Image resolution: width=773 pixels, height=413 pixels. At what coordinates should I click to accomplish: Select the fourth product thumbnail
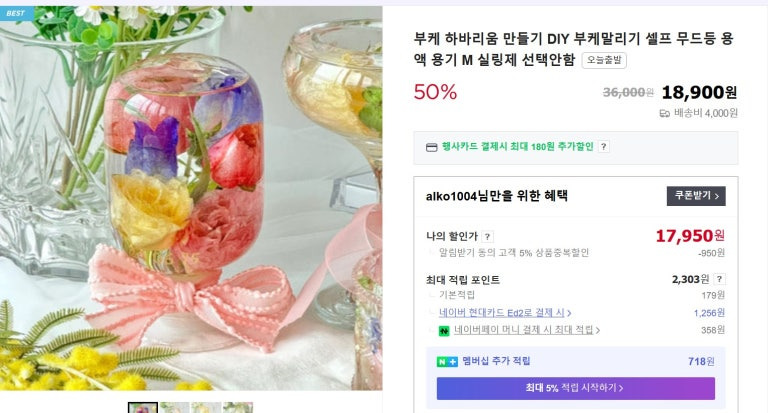click(238, 408)
